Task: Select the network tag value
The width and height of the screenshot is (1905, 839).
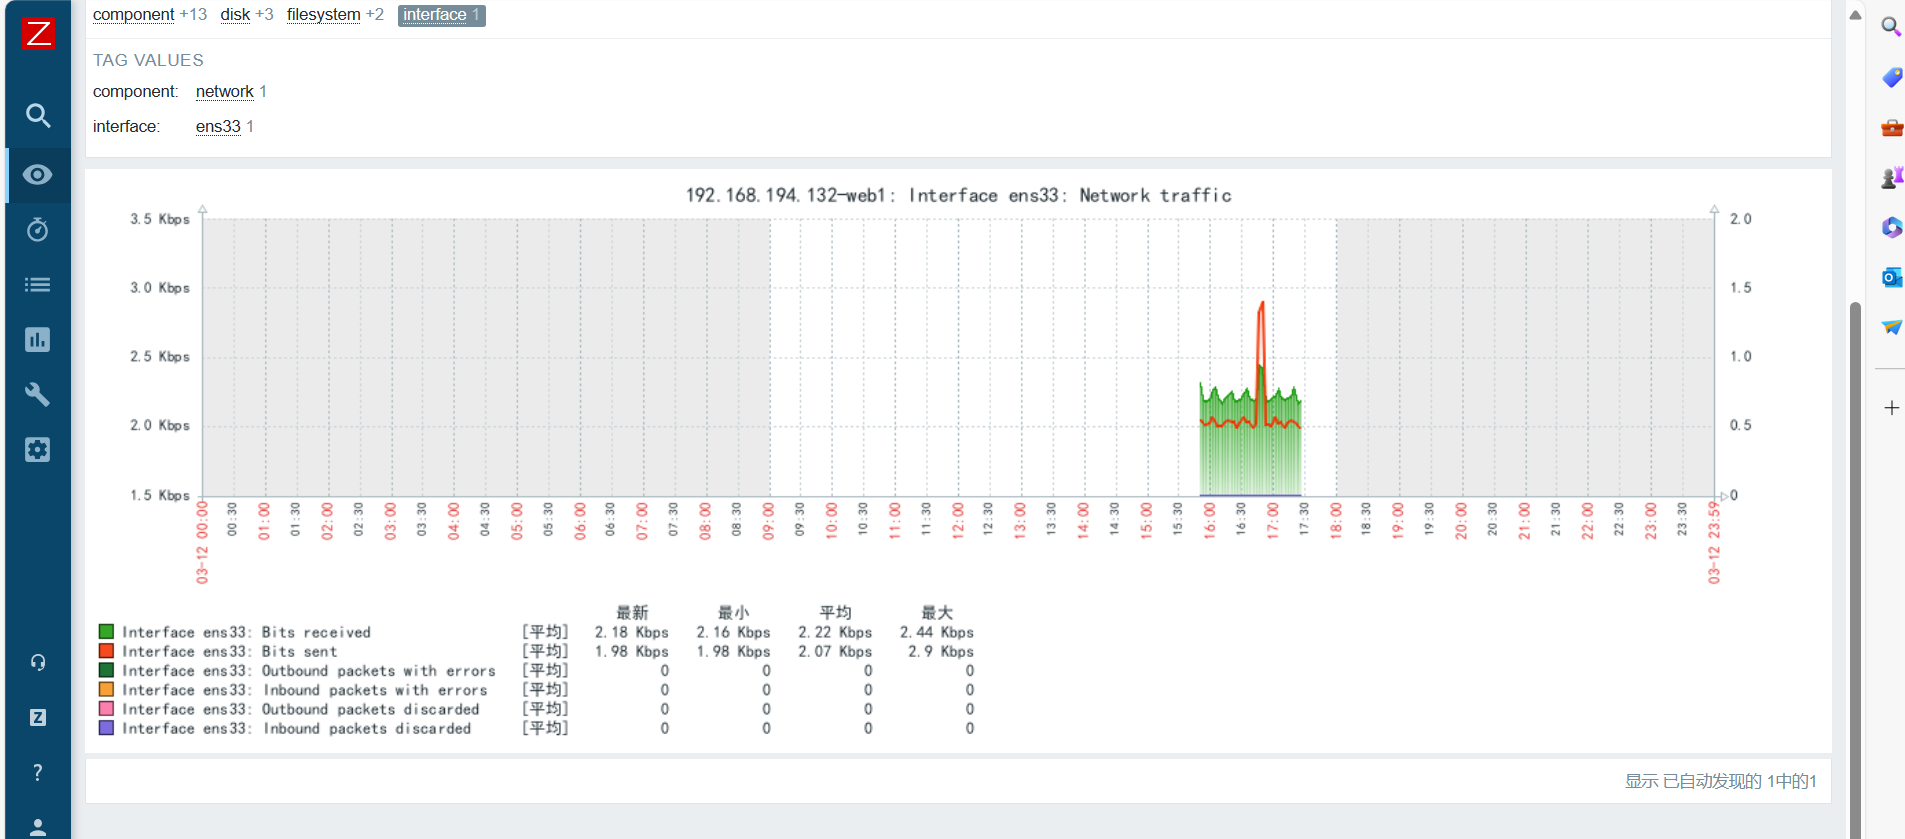Action: click(225, 92)
